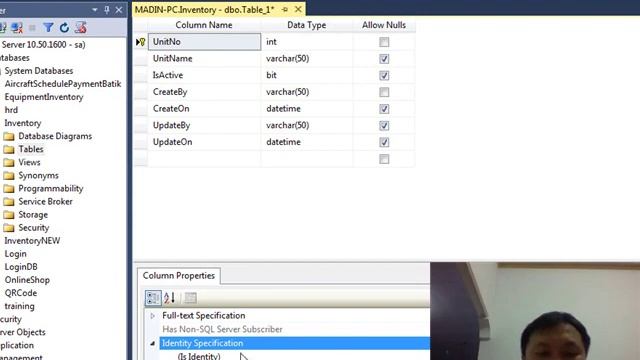Click the Property Pages icon in Column Properties
Viewport: 640px width, 360px height.
coord(190,298)
